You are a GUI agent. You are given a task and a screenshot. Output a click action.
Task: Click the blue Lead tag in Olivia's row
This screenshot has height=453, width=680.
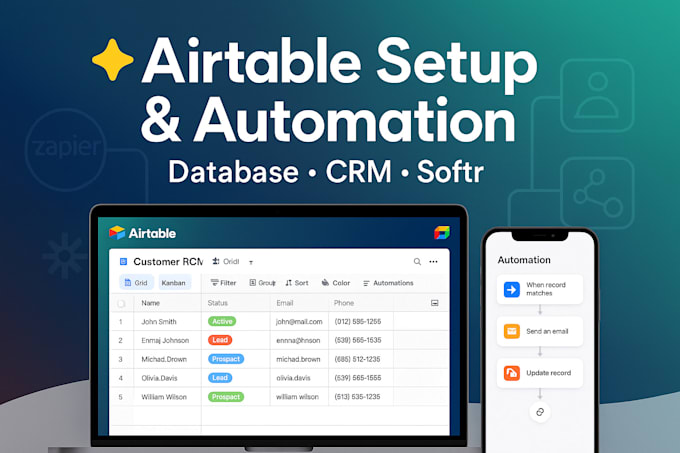pyautogui.click(x=220, y=378)
